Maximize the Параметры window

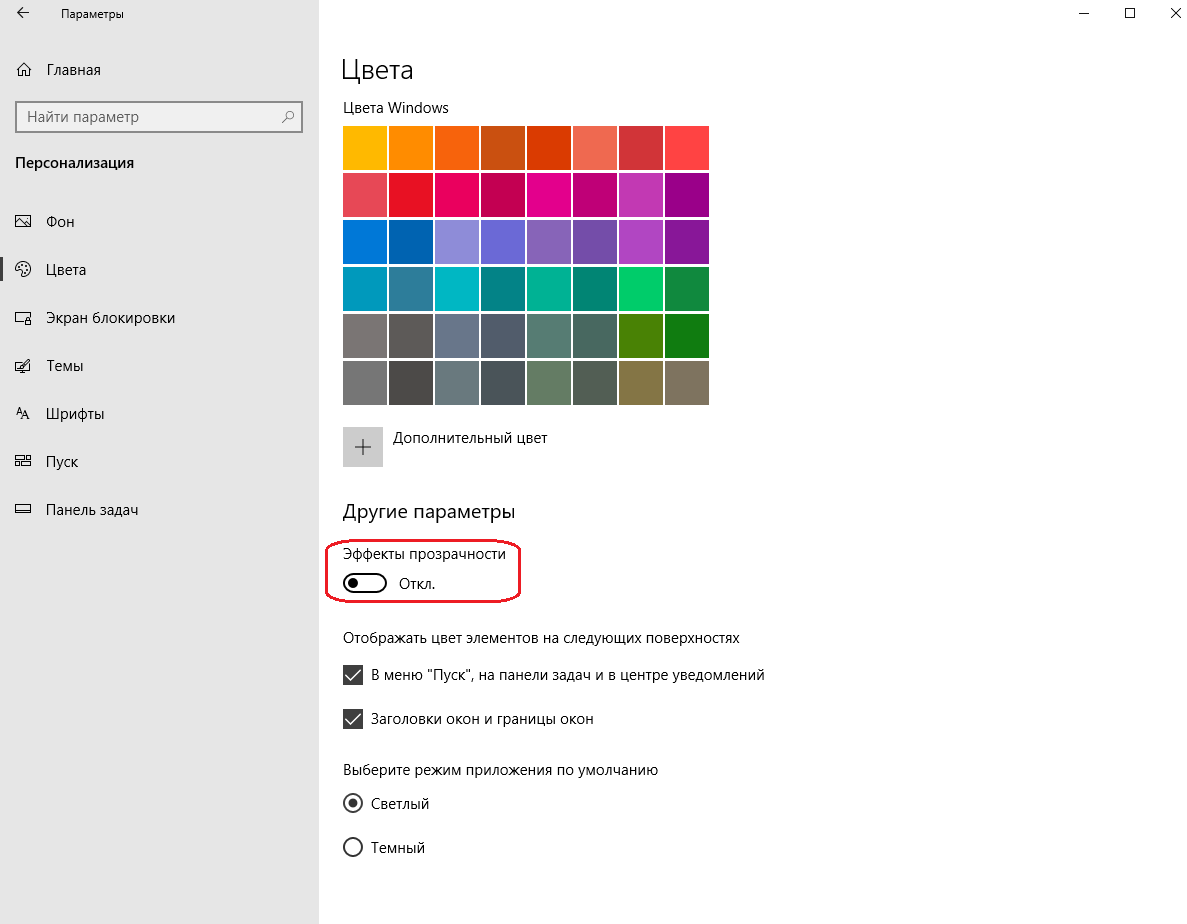pos(1129,13)
